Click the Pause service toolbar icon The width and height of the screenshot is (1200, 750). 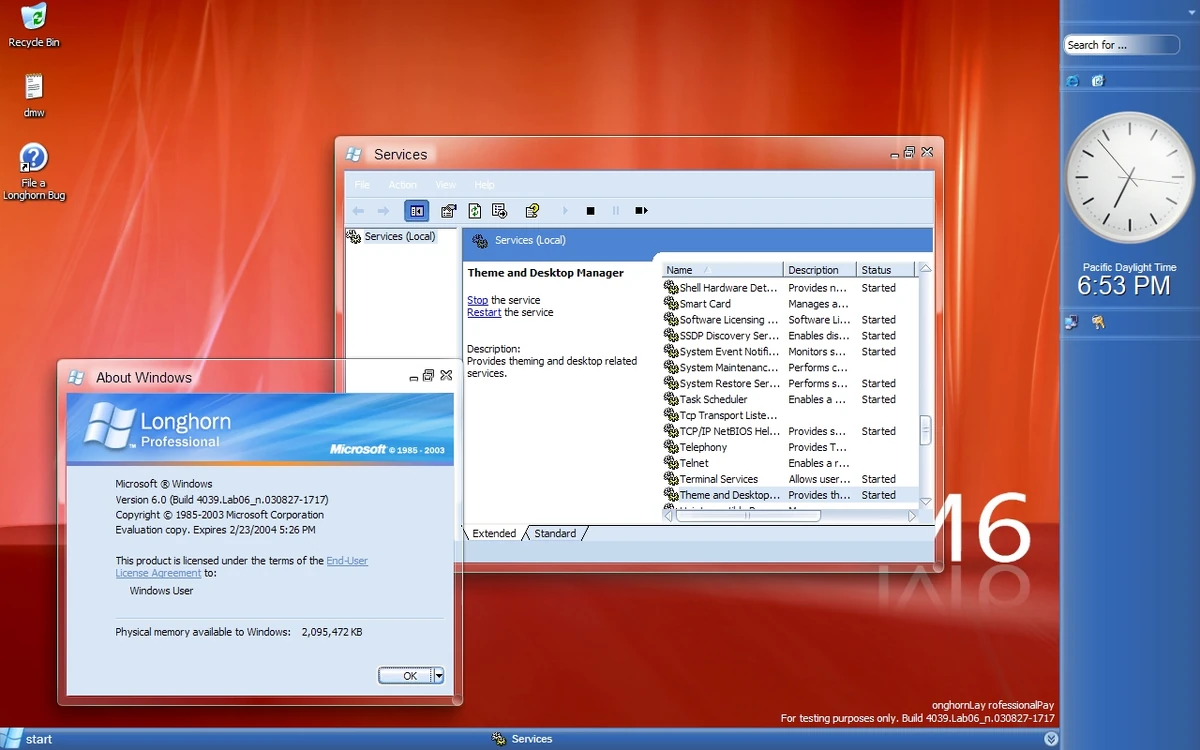[x=615, y=210]
